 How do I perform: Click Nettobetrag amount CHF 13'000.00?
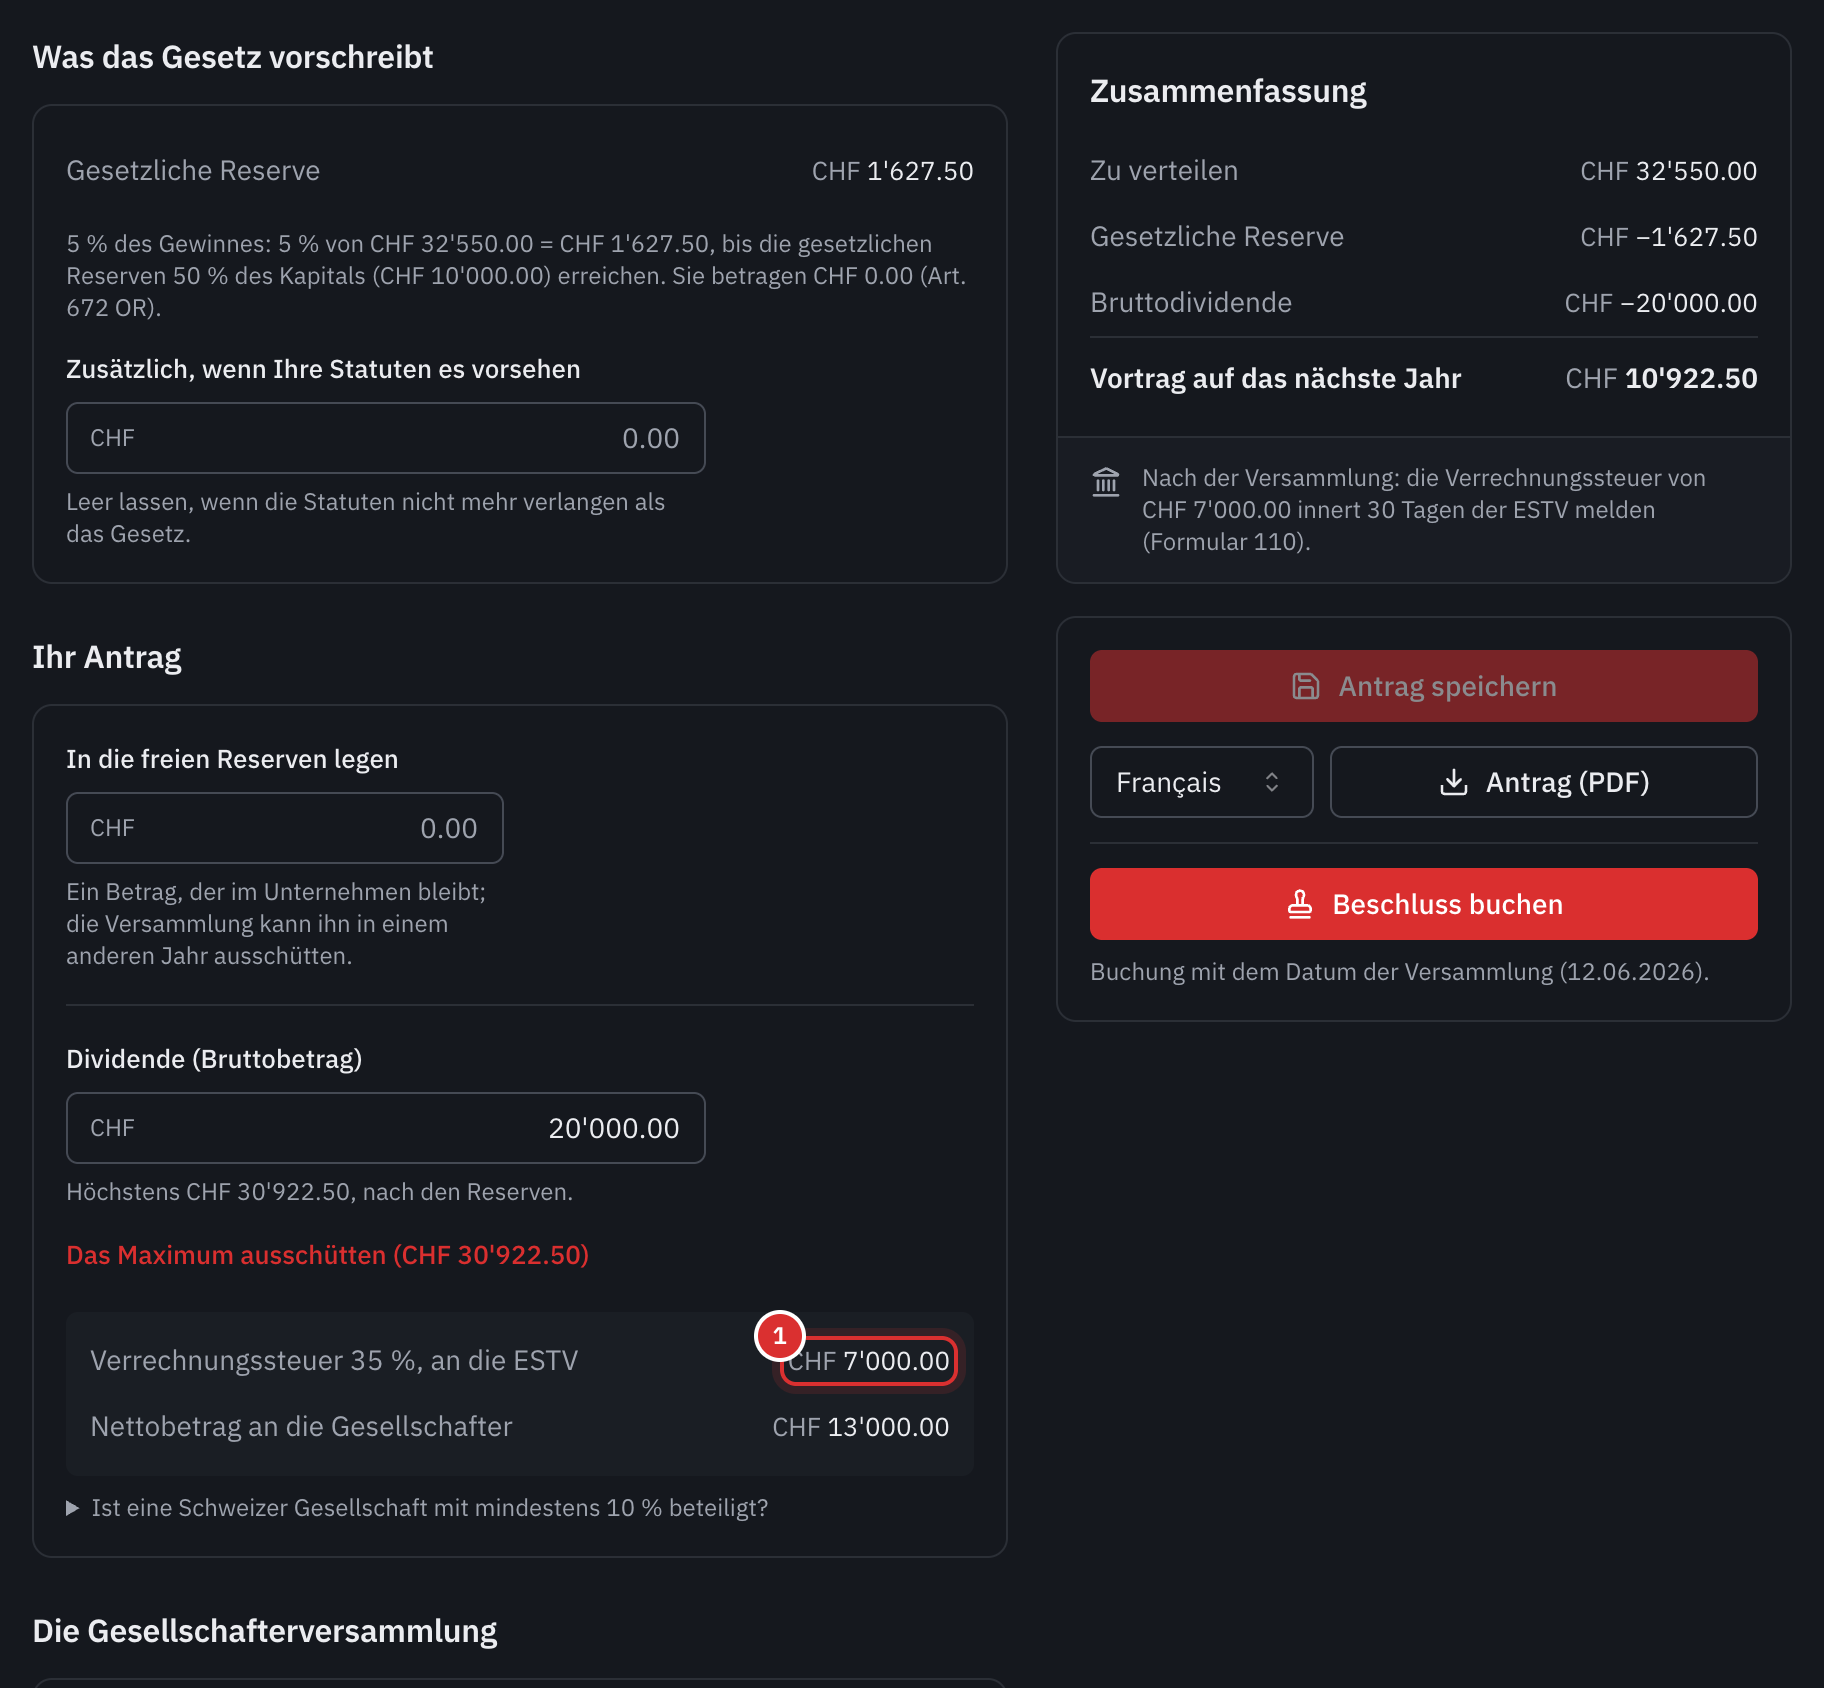click(860, 1427)
